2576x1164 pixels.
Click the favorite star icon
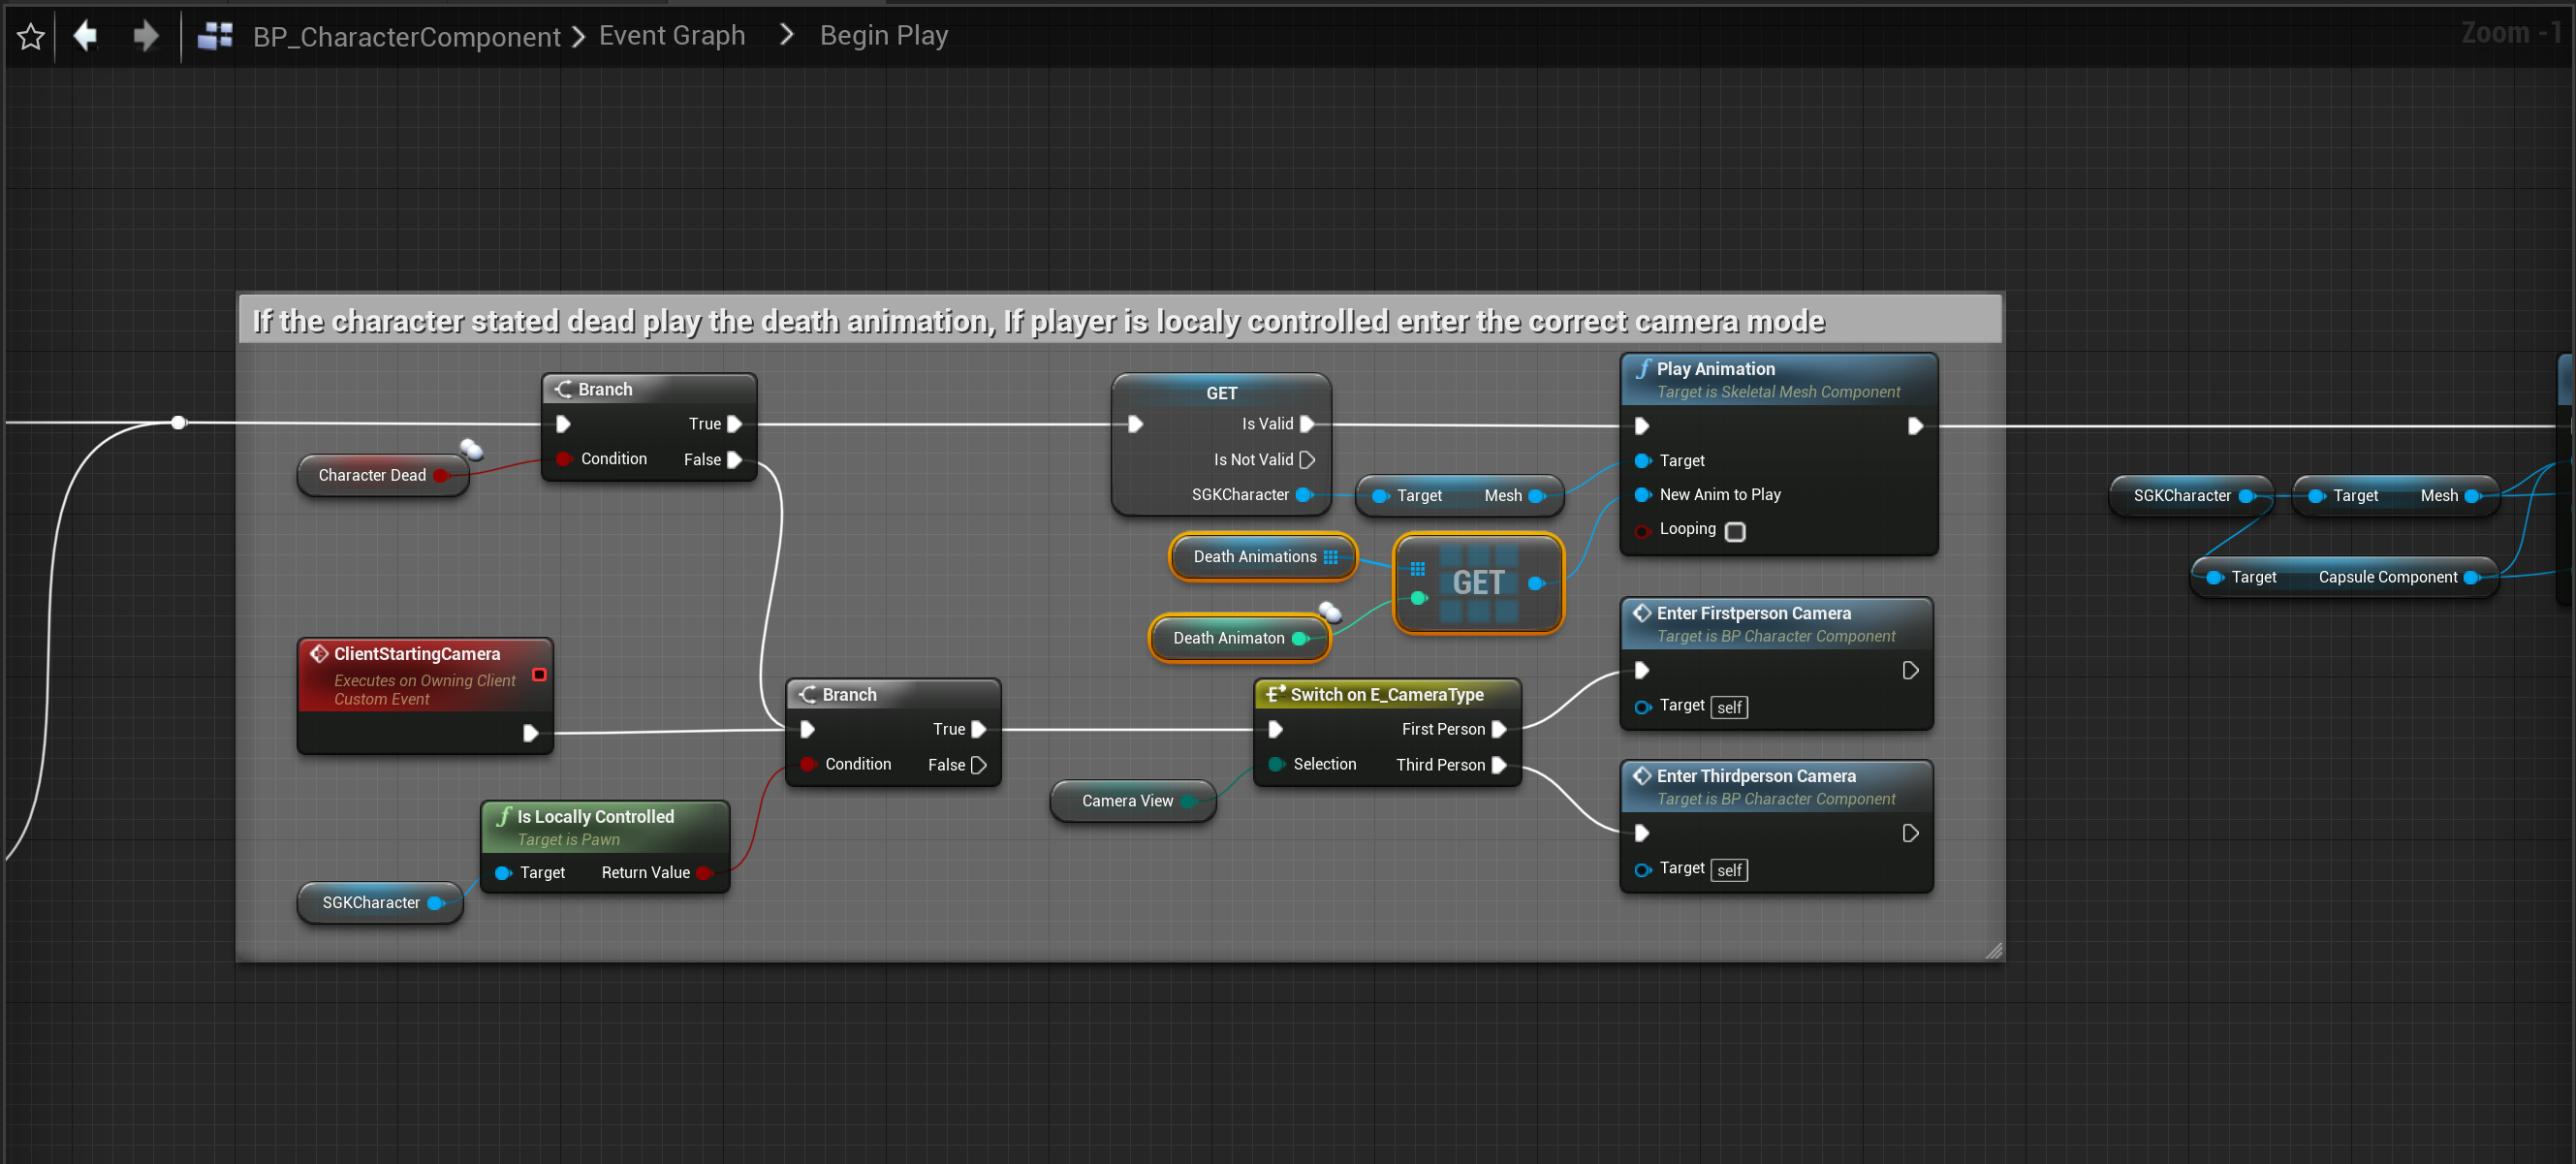[x=31, y=37]
